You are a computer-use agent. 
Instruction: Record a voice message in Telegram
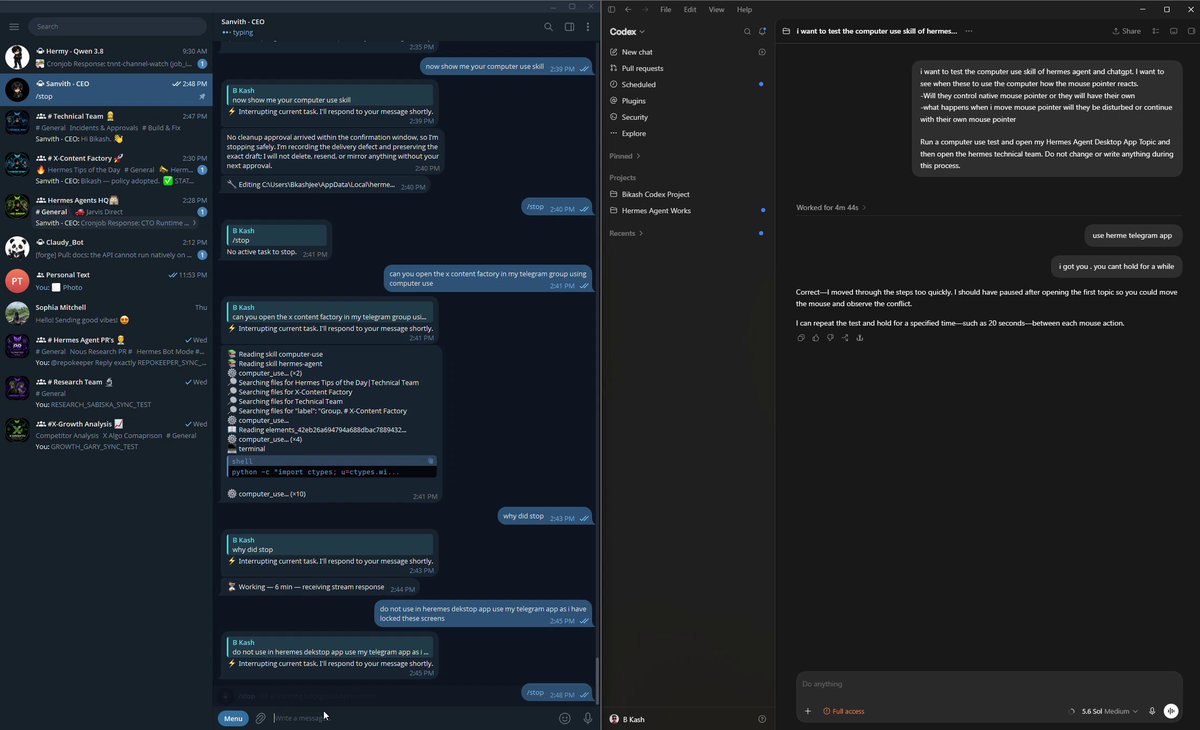tap(587, 718)
